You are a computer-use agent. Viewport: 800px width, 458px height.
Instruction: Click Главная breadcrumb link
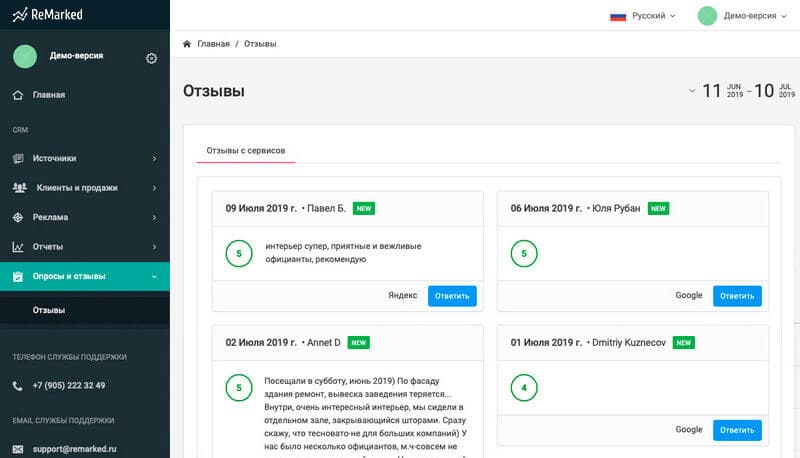[x=213, y=44]
